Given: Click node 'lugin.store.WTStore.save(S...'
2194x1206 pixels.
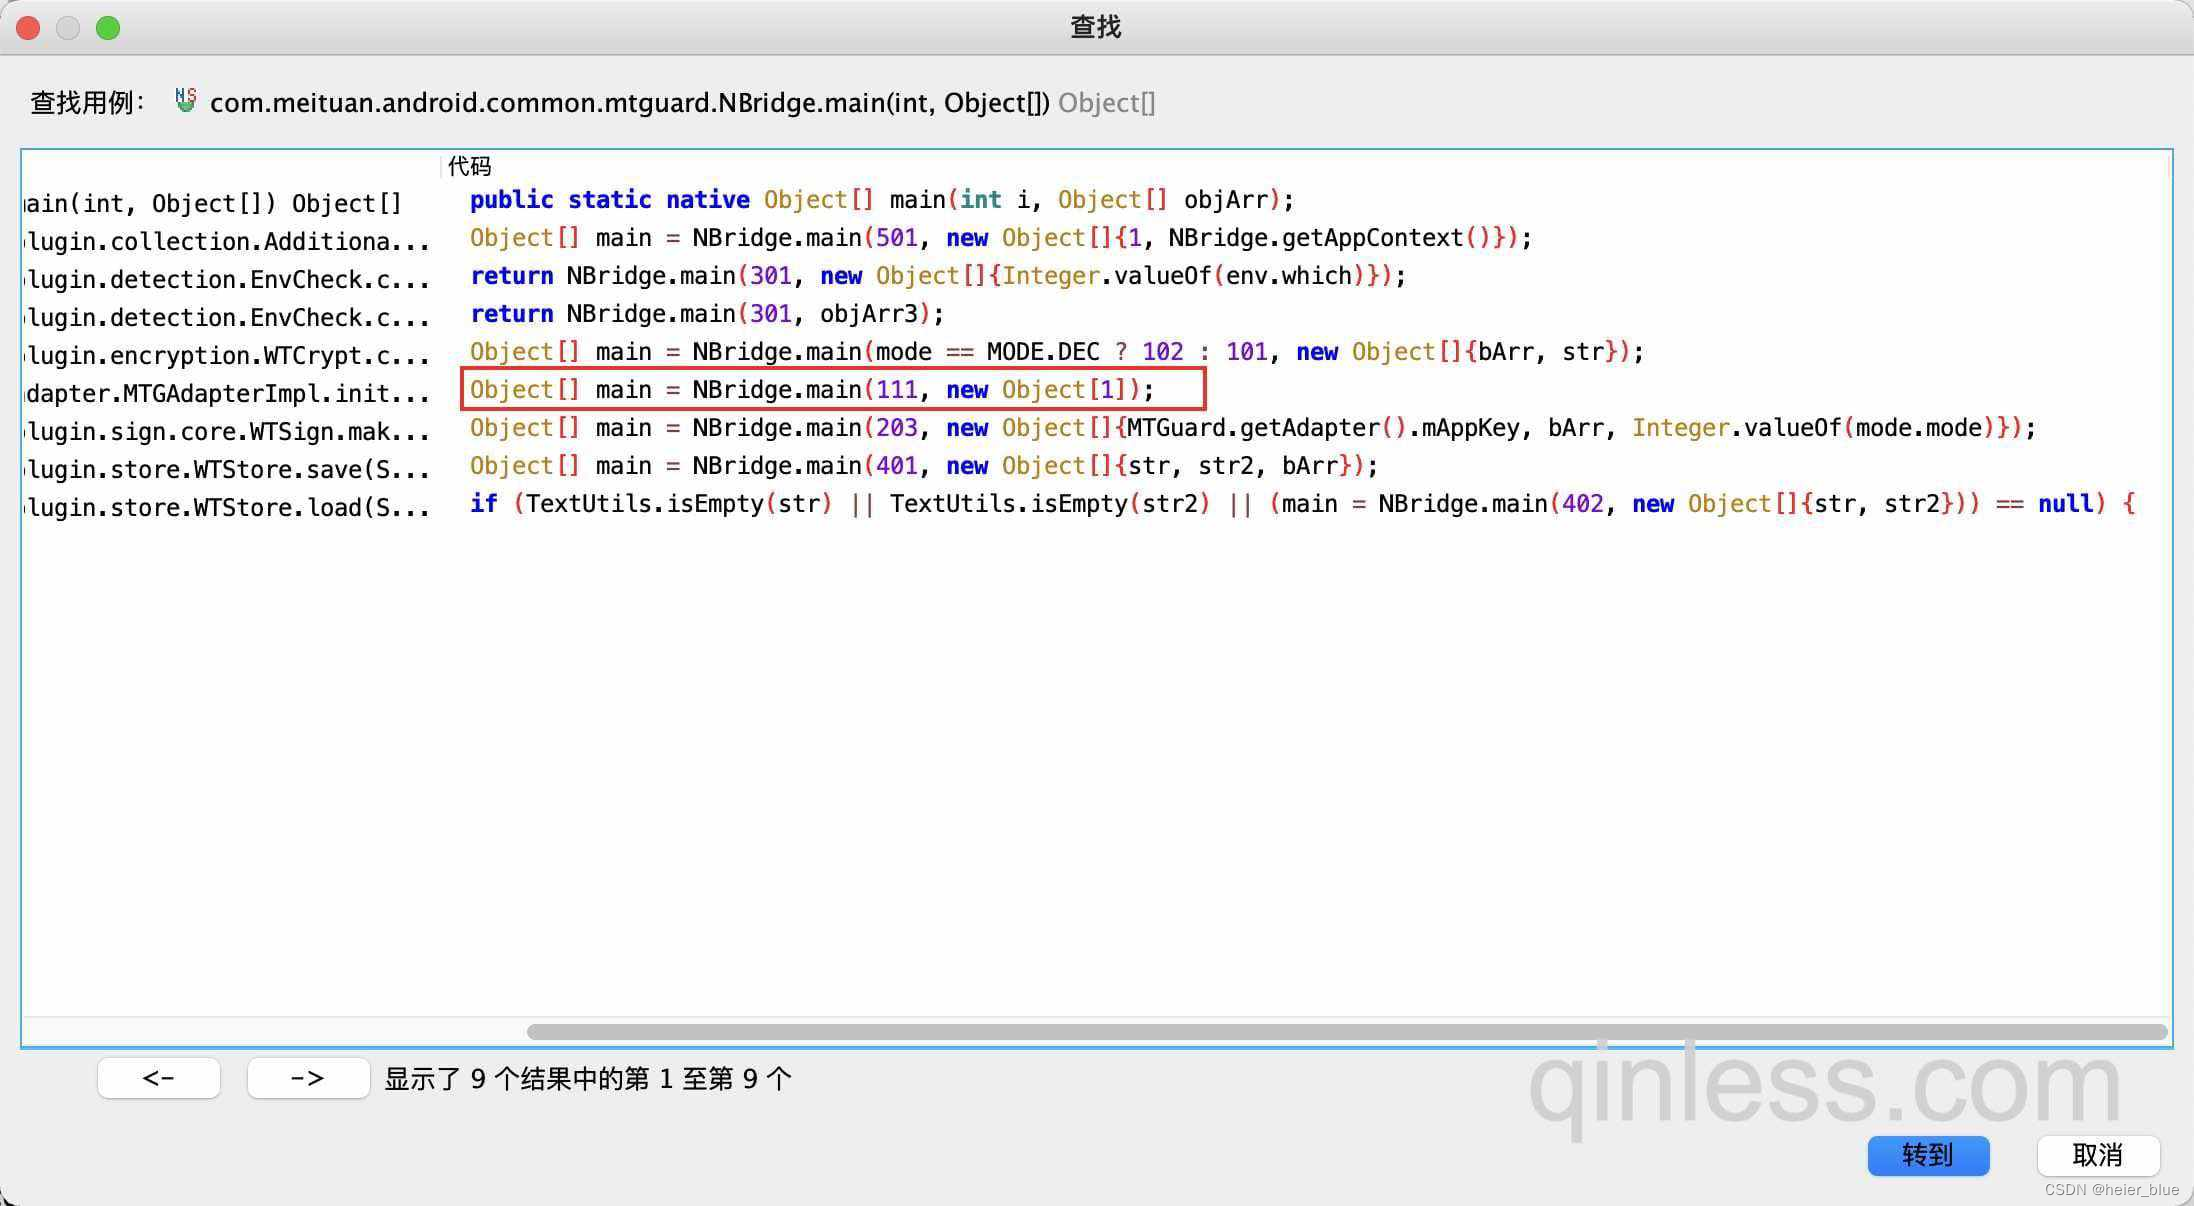Looking at the screenshot, I should click(x=227, y=470).
